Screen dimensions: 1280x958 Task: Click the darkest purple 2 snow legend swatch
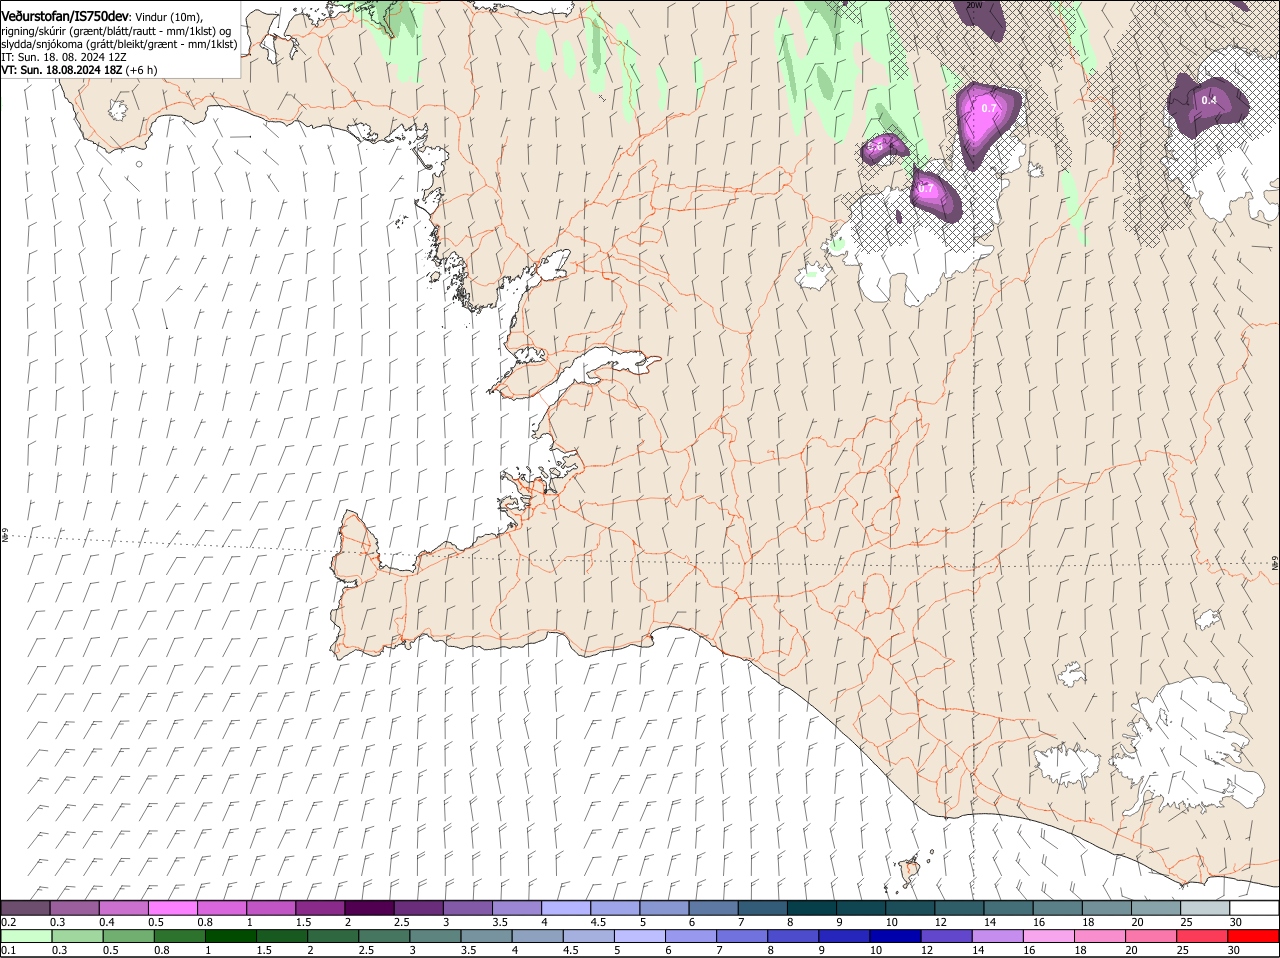(x=369, y=908)
